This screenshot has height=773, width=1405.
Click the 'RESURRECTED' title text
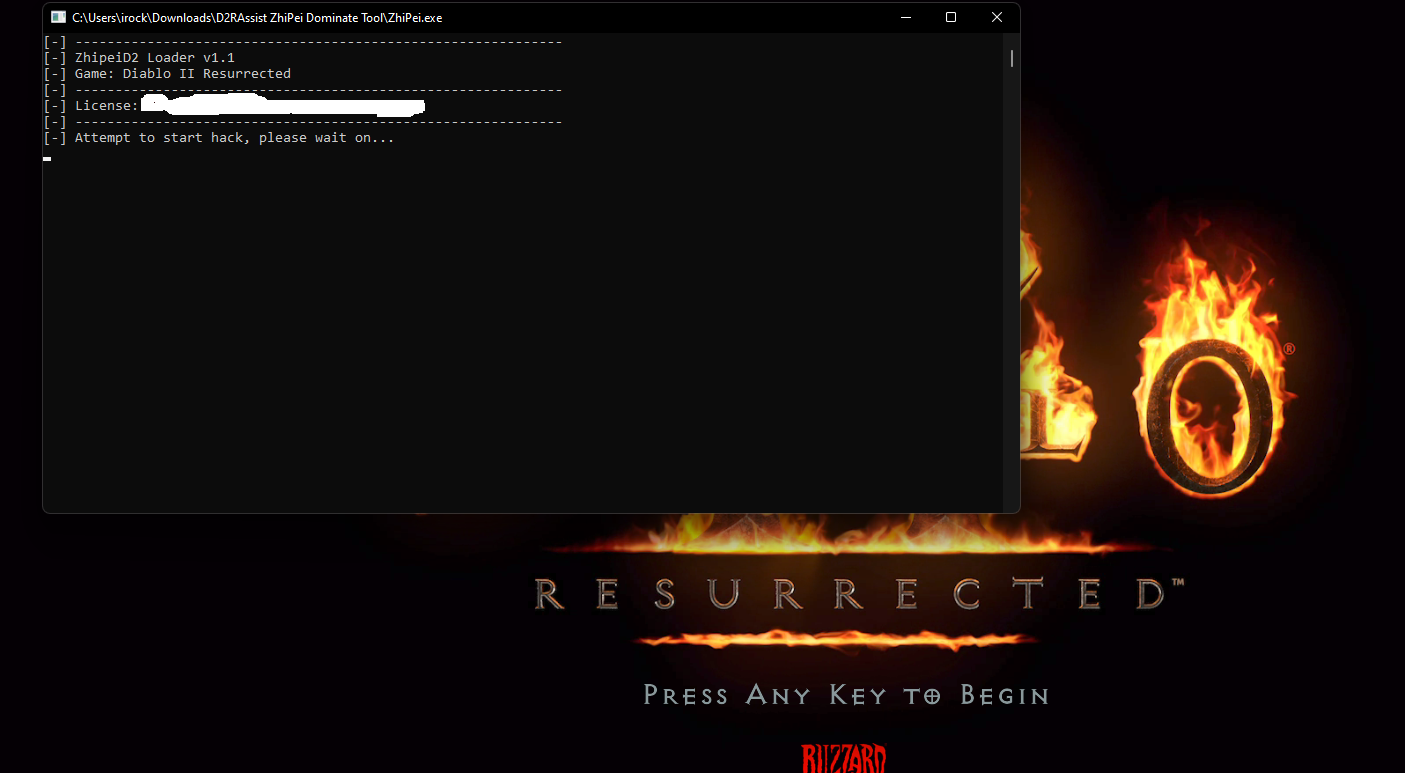(848, 595)
